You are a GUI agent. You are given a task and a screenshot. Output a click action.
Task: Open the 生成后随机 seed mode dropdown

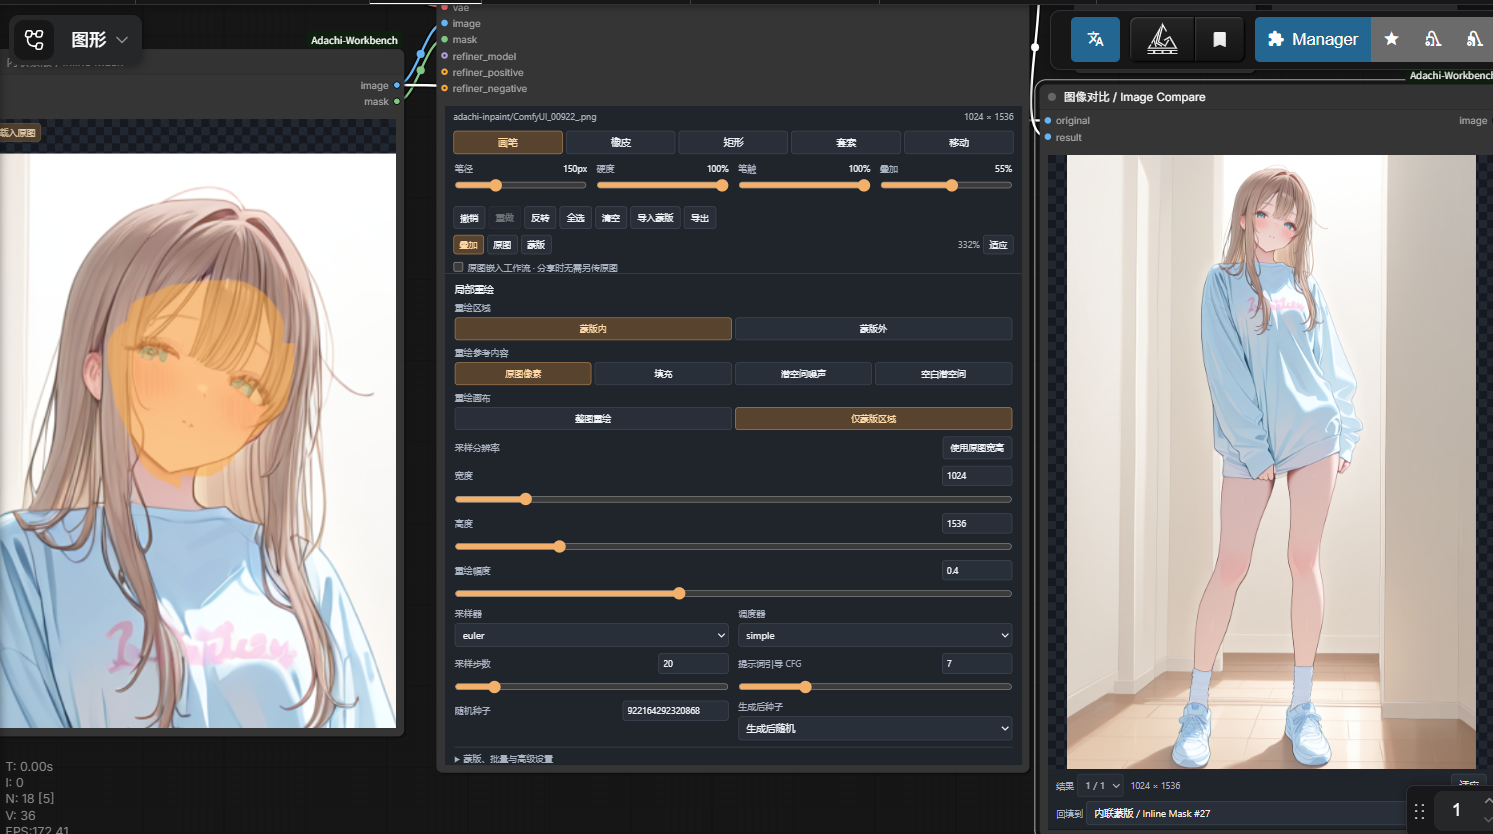tap(875, 729)
